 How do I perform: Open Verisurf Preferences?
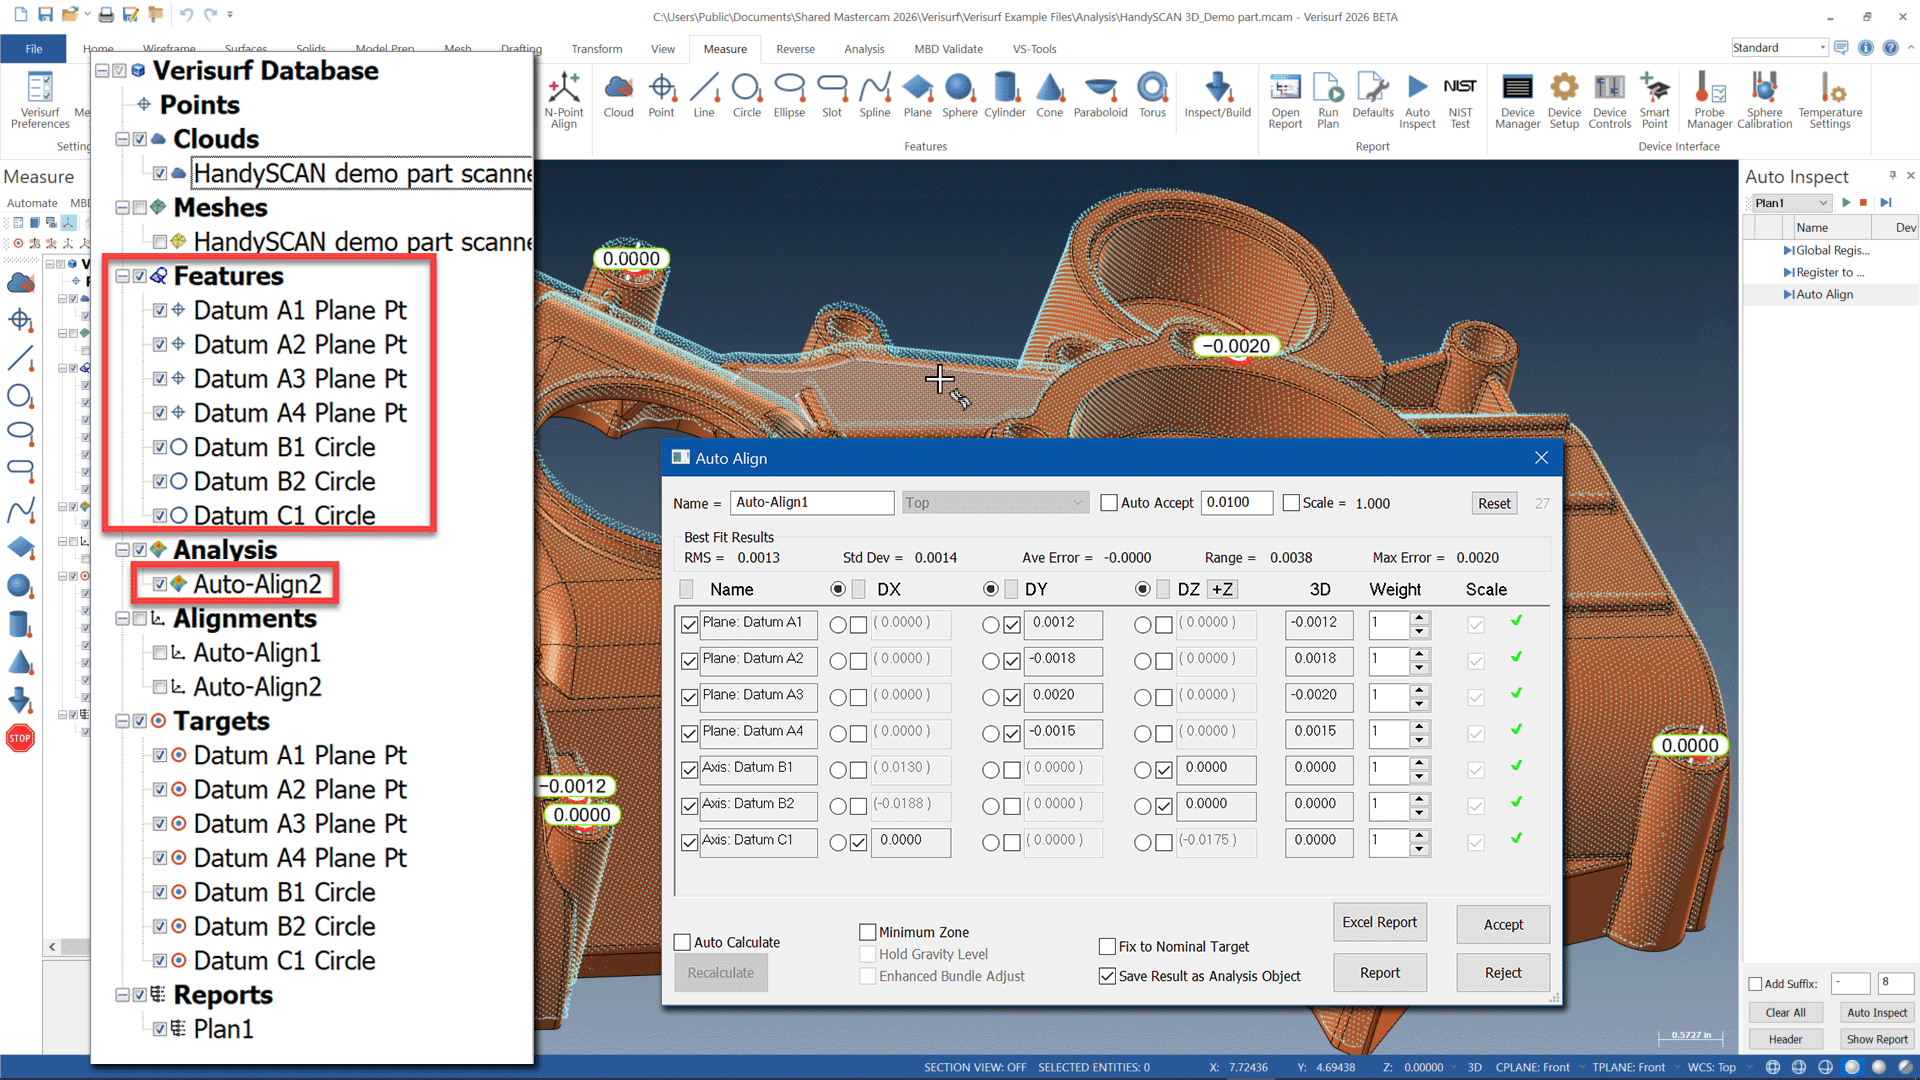pyautogui.click(x=40, y=100)
